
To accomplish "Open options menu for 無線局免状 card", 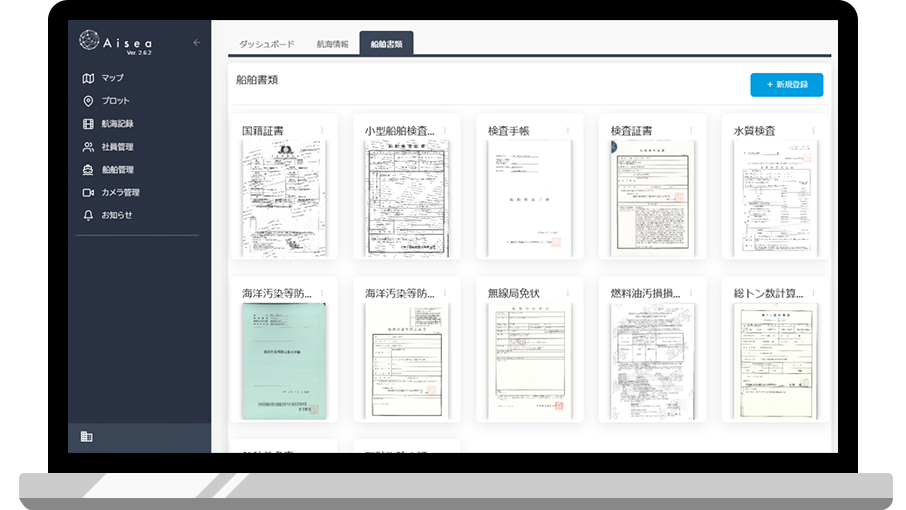I will tap(568, 293).
